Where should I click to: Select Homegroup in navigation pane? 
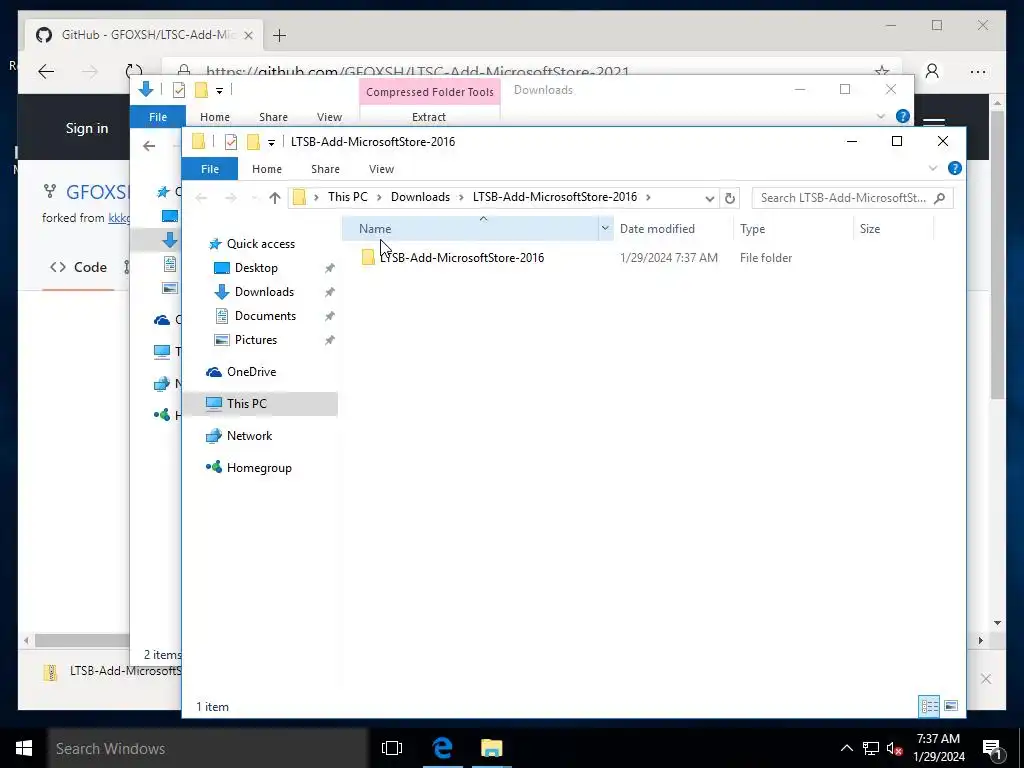click(x=259, y=468)
